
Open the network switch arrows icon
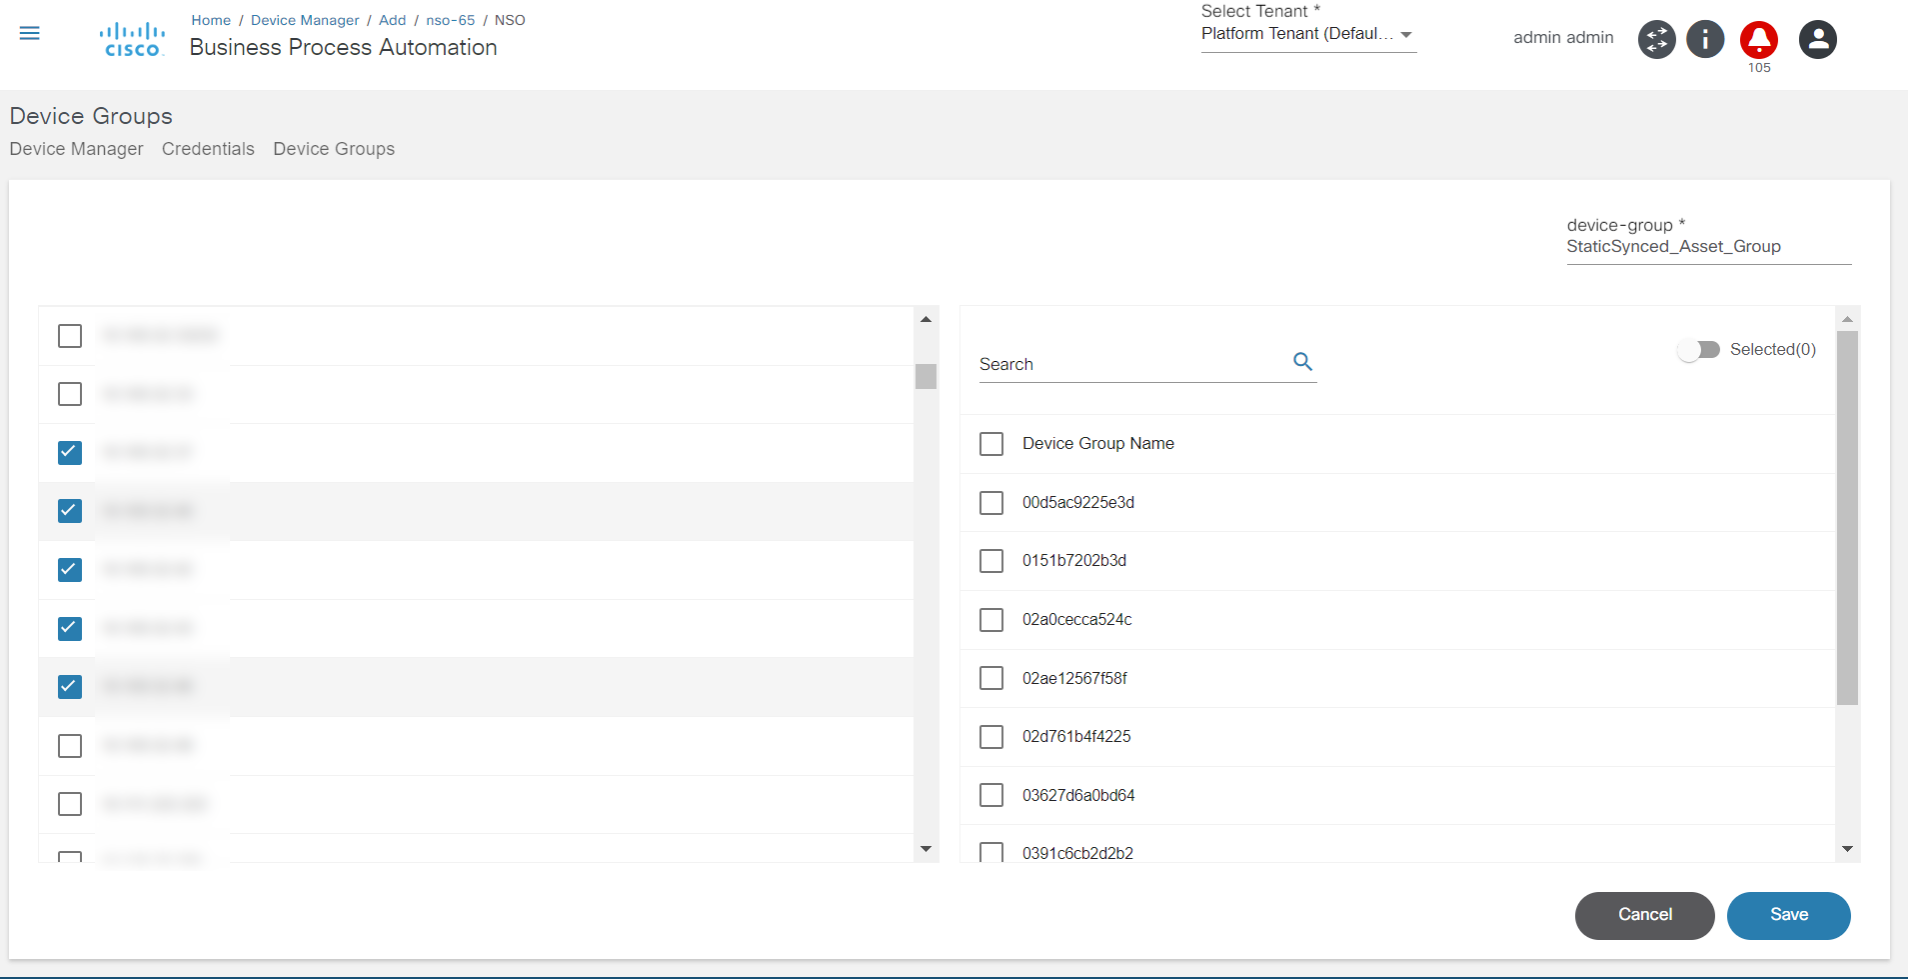click(1656, 40)
